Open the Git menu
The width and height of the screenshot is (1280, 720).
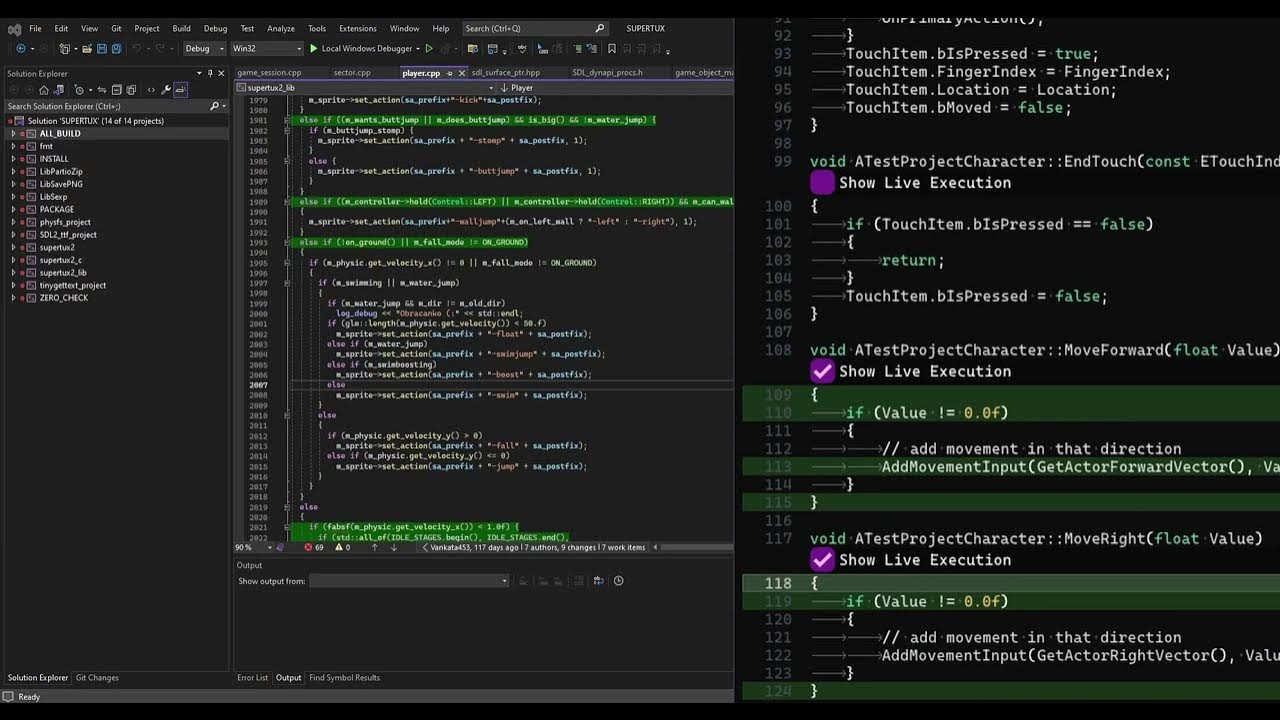tap(116, 29)
